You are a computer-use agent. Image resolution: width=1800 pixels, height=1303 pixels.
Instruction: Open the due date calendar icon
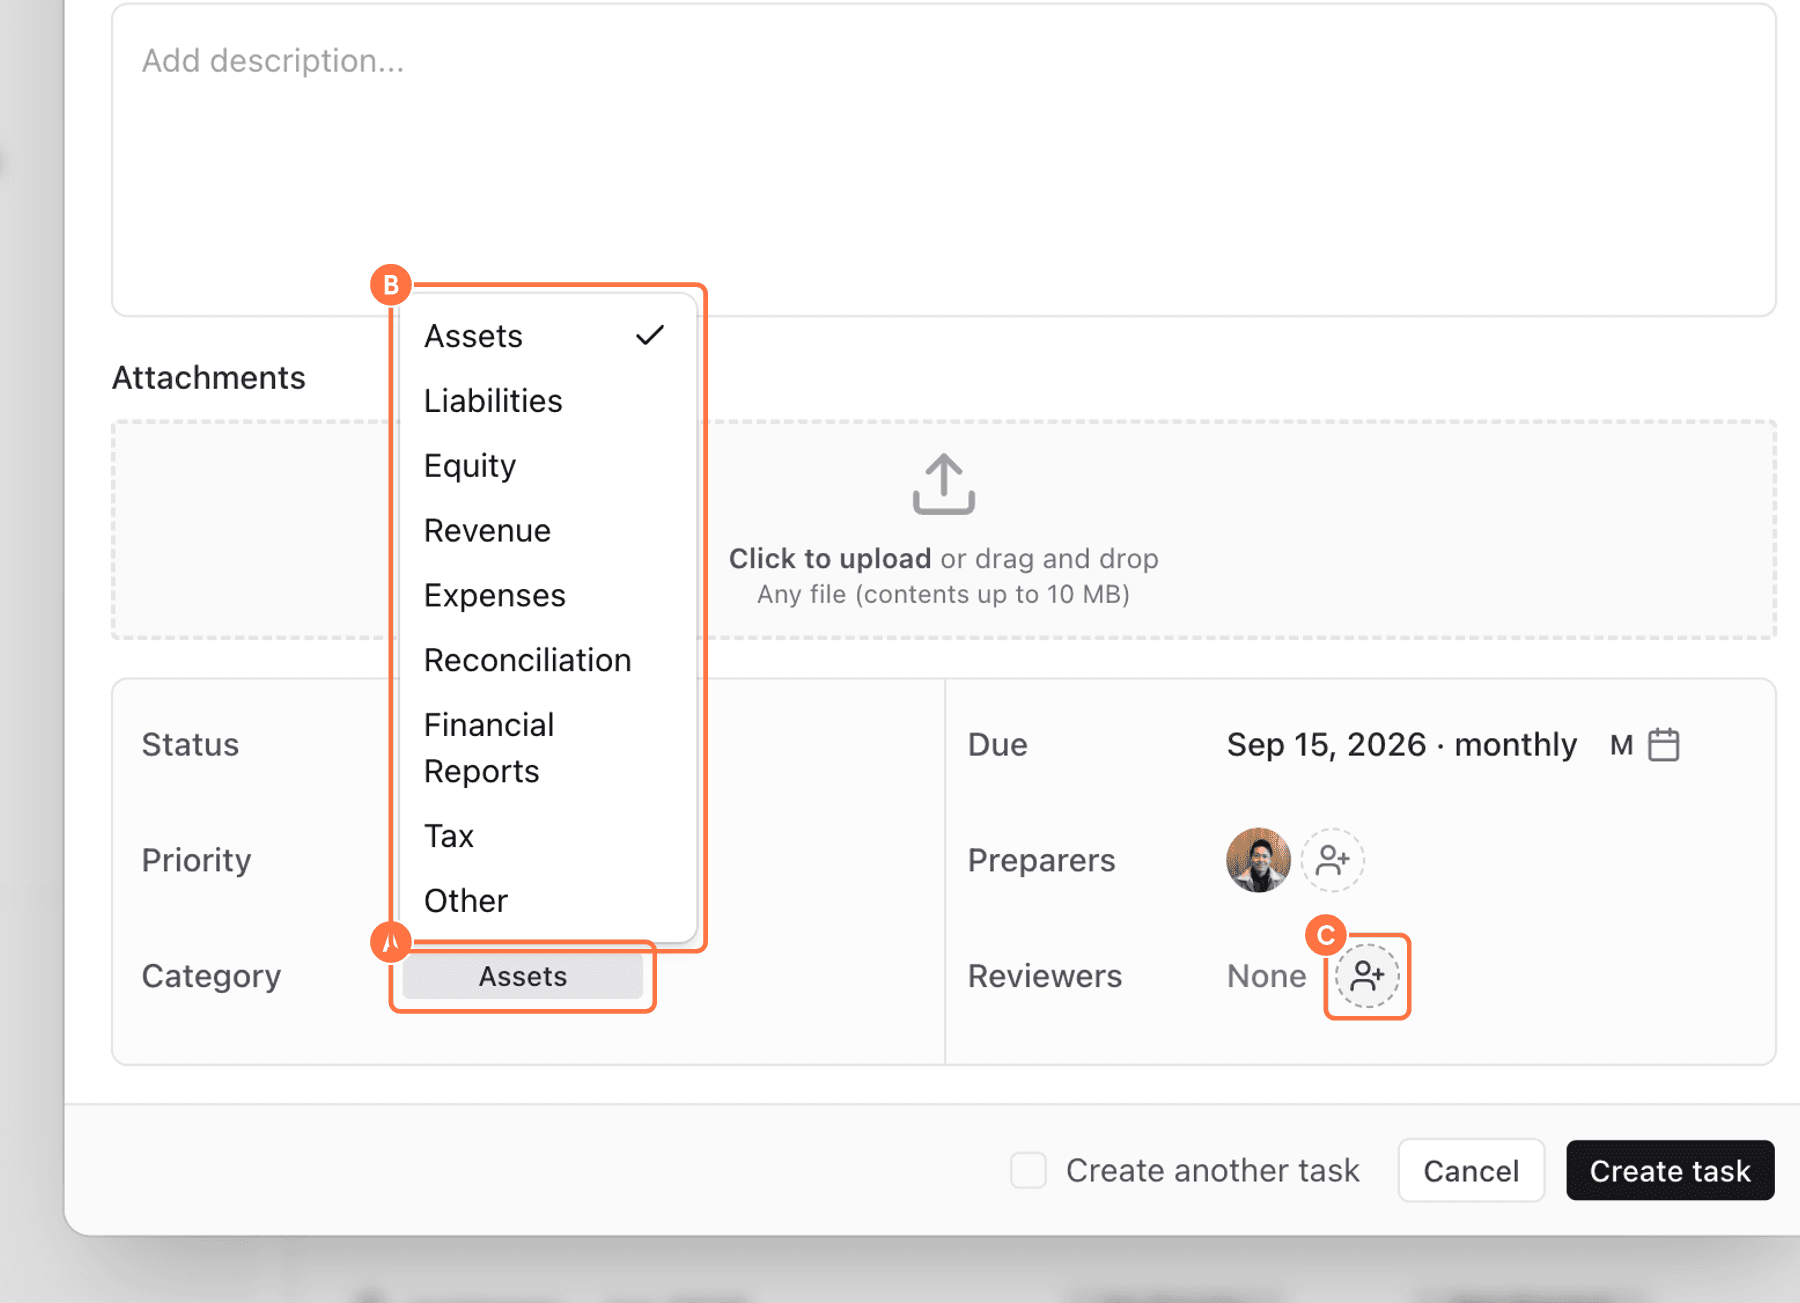(x=1663, y=745)
